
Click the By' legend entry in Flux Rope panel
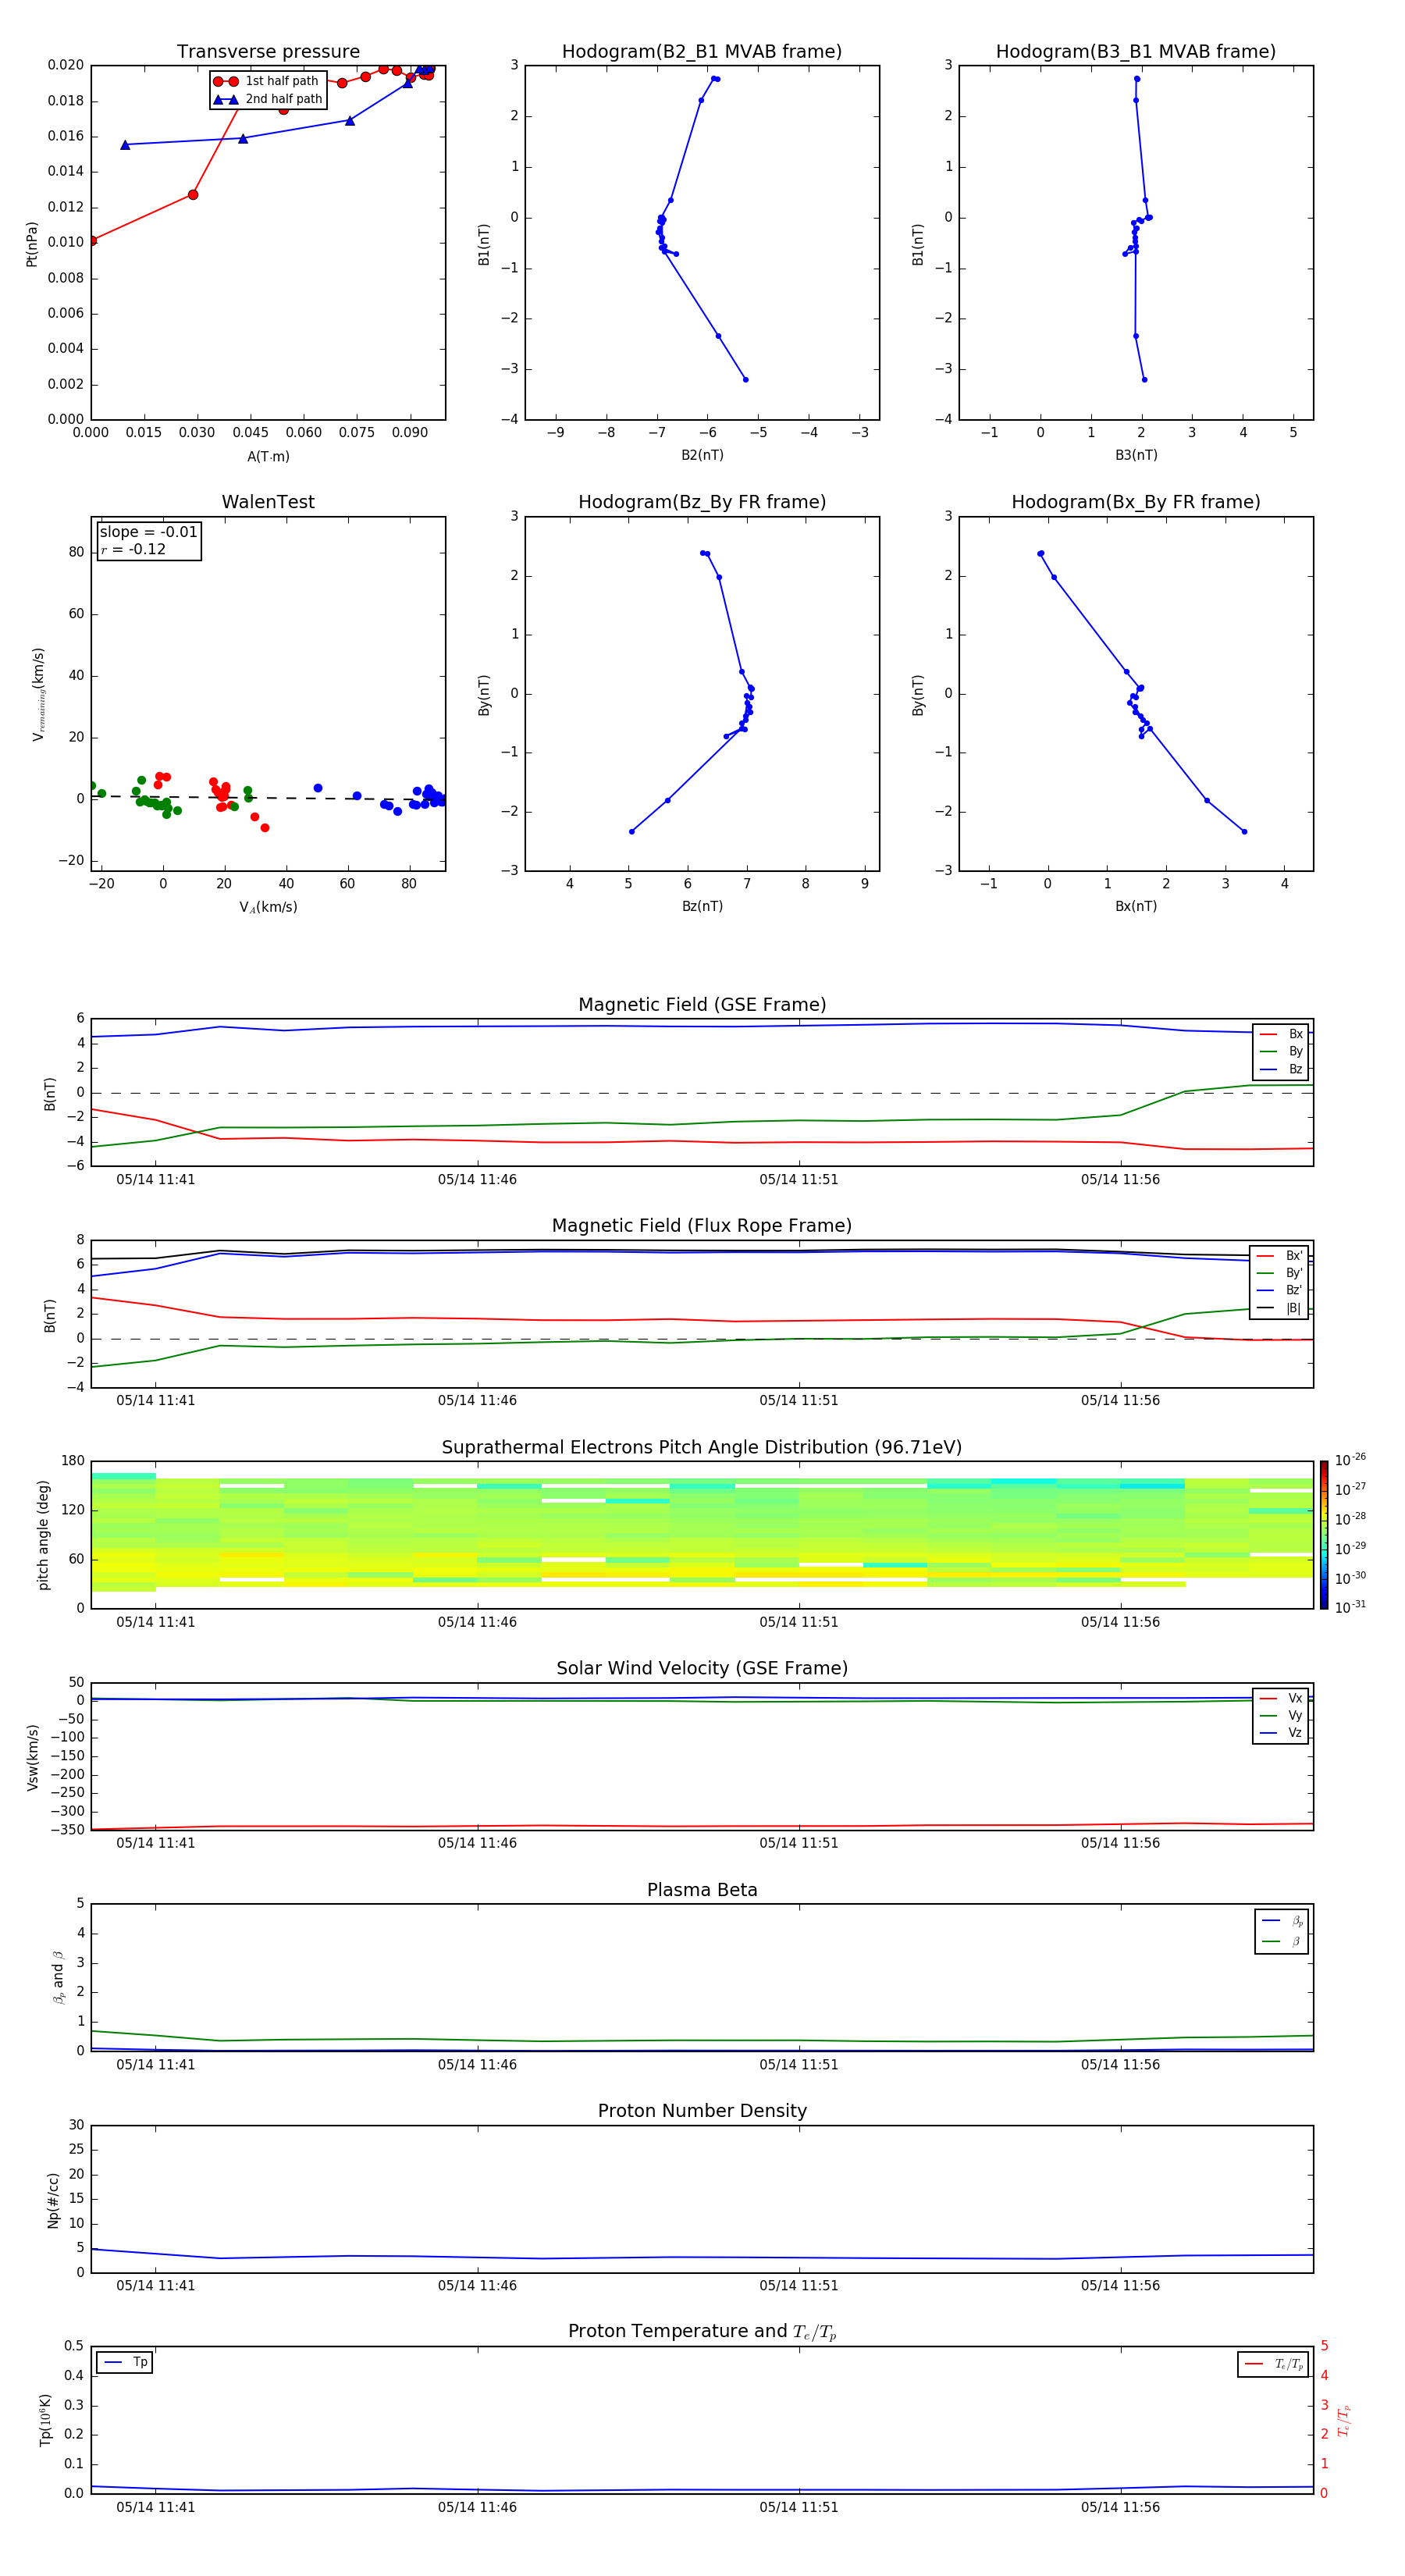click(1279, 1273)
